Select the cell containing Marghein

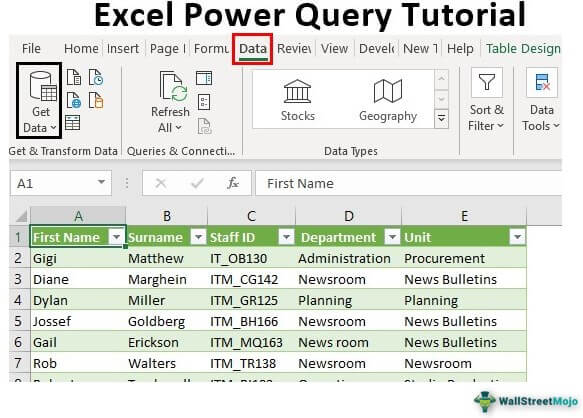point(167,279)
